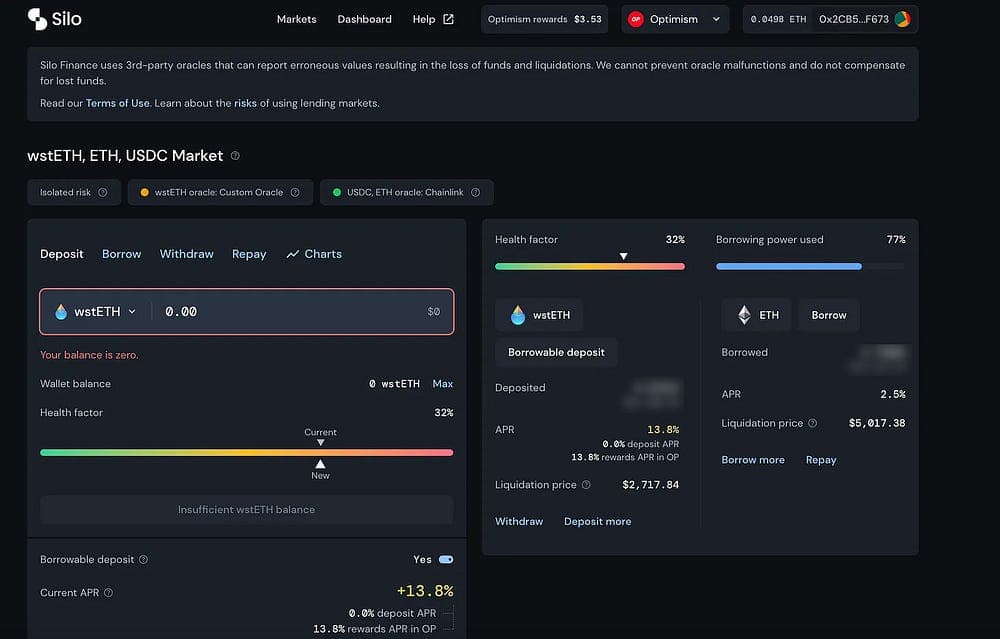
Task: Open USDC, ETH Chainlink oracle info icon
Action: coord(475,192)
